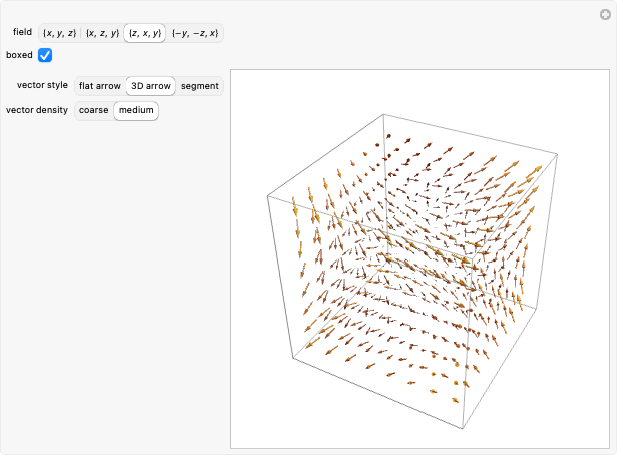The image size is (617, 456).
Task: Select the {z, x, y} field setting
Action: pyautogui.click(x=144, y=33)
